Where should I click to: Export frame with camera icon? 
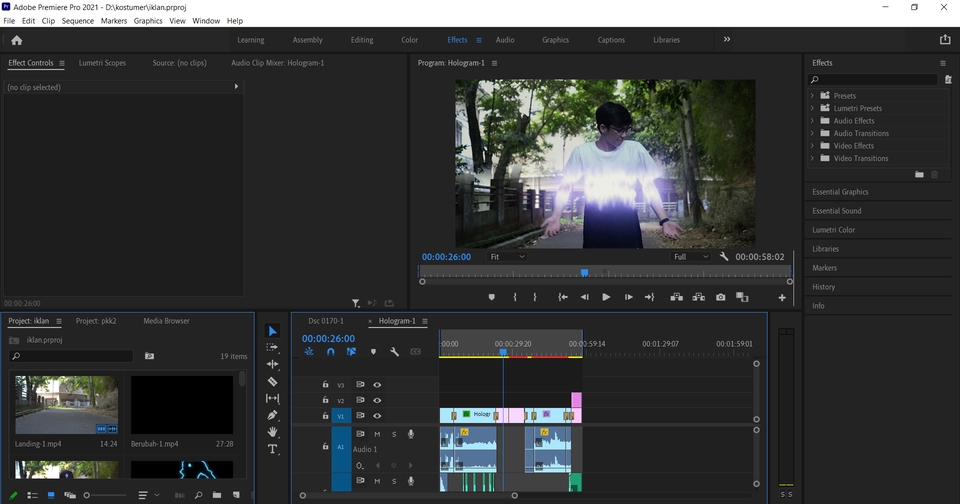(x=721, y=297)
